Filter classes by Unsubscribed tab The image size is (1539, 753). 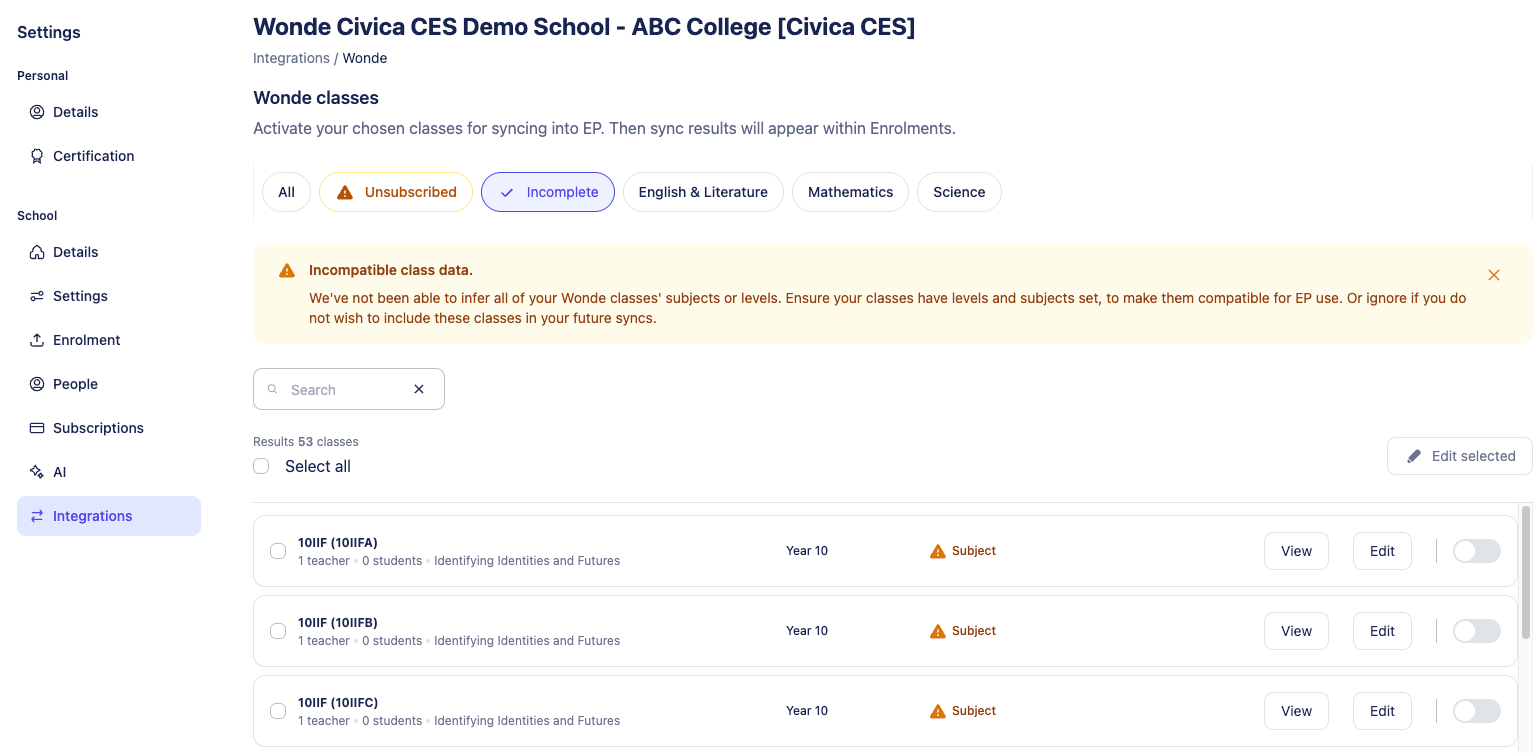(396, 192)
